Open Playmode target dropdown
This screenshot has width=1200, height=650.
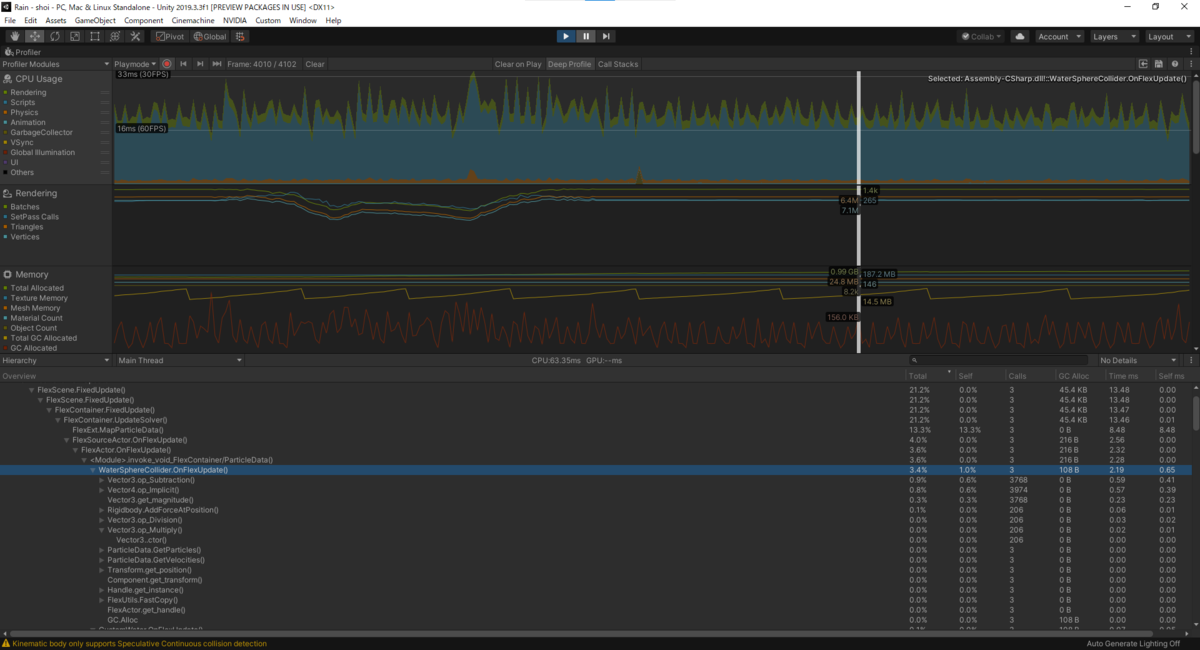pyautogui.click(x=136, y=64)
